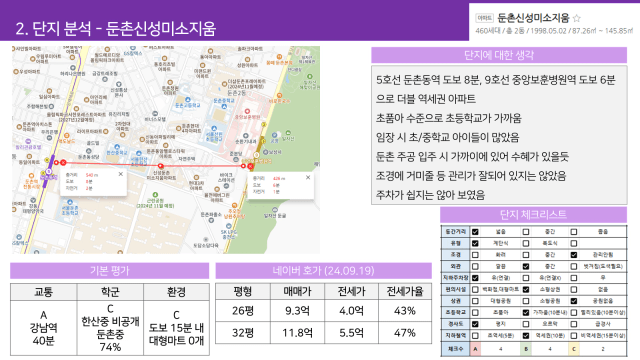
Task: Click the favorite star next to 둔촌신성미소지음
Action: [x=576, y=18]
